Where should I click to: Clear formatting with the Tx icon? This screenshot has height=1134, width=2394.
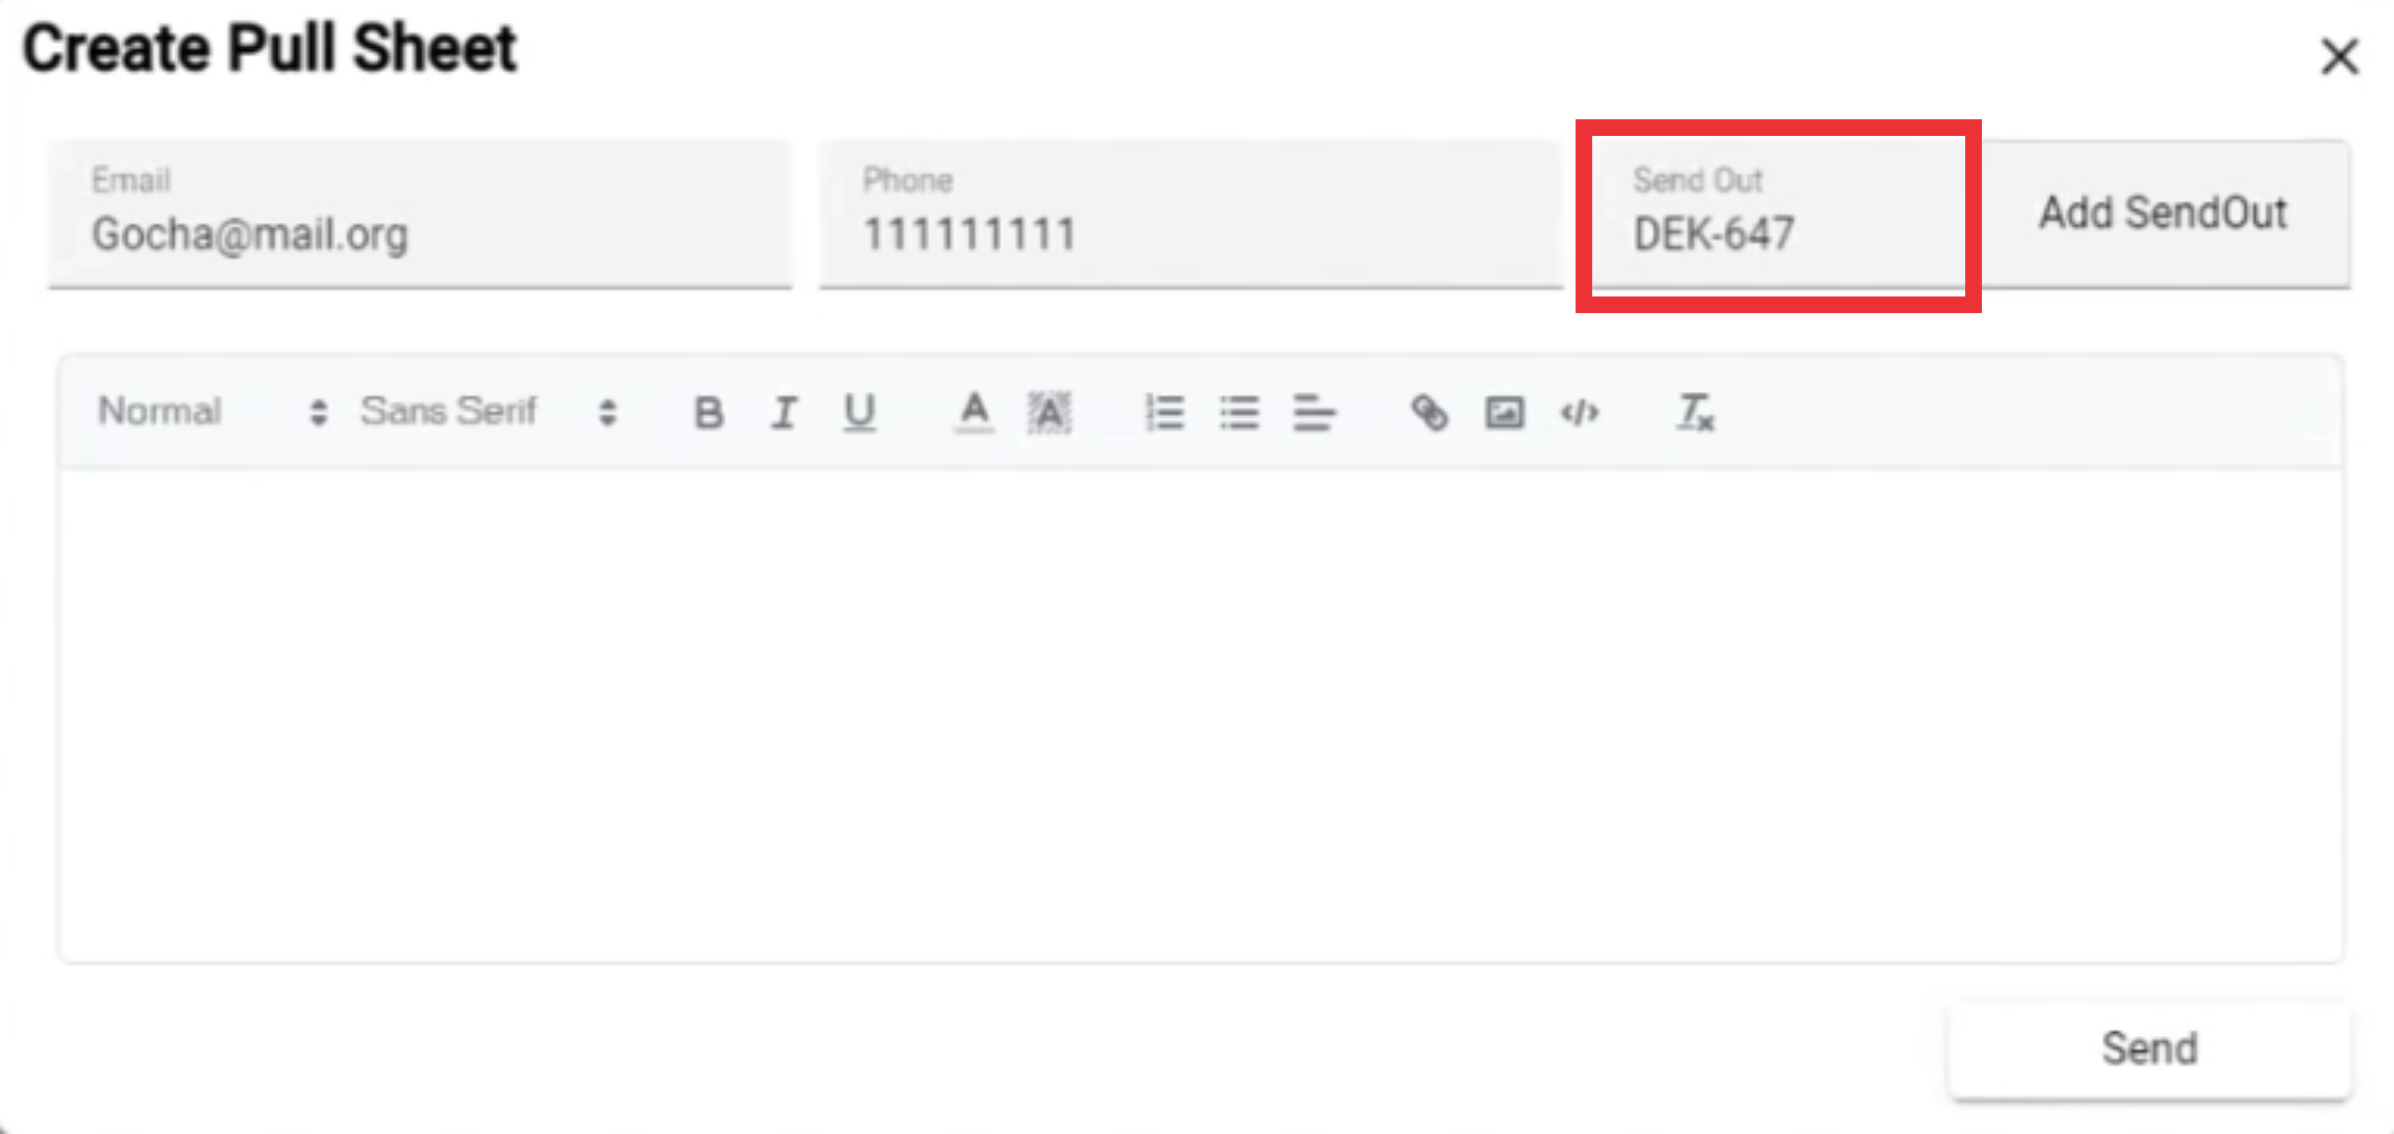click(1695, 412)
